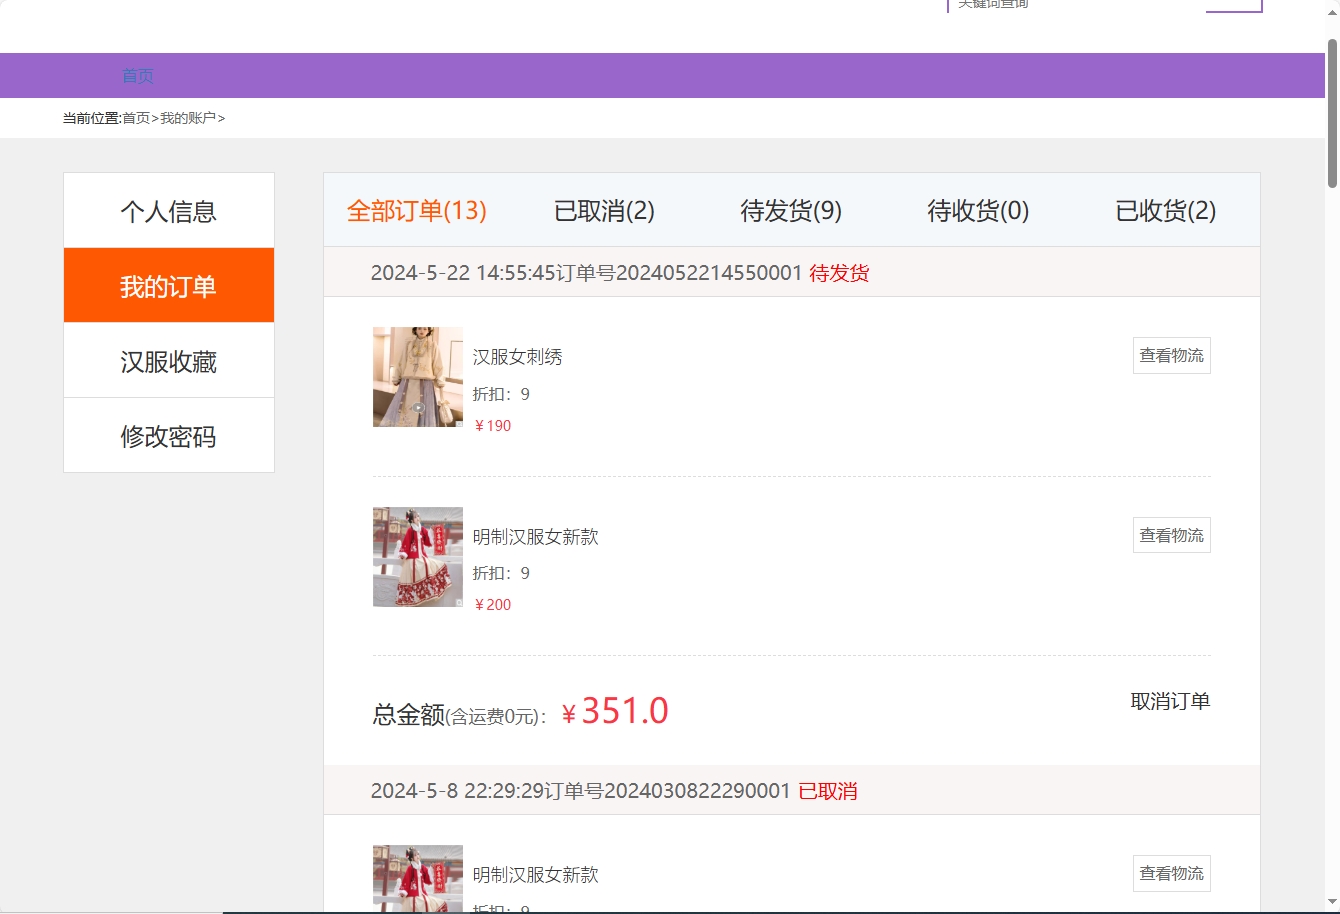Click 首页 in the navigation bar

click(x=137, y=75)
